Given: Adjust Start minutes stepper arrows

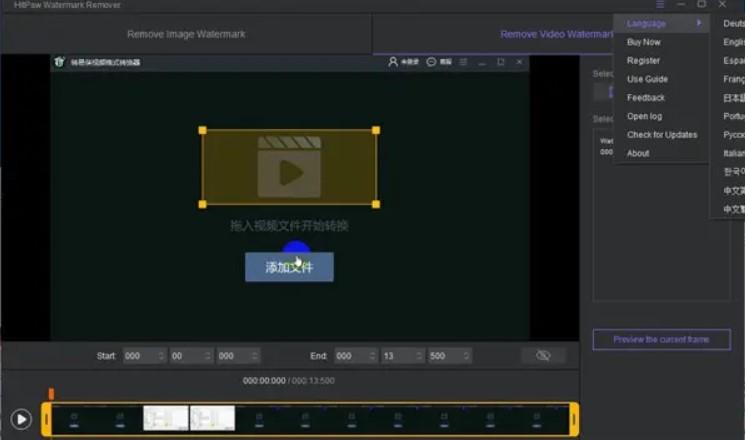Looking at the screenshot, I should pos(161,356).
